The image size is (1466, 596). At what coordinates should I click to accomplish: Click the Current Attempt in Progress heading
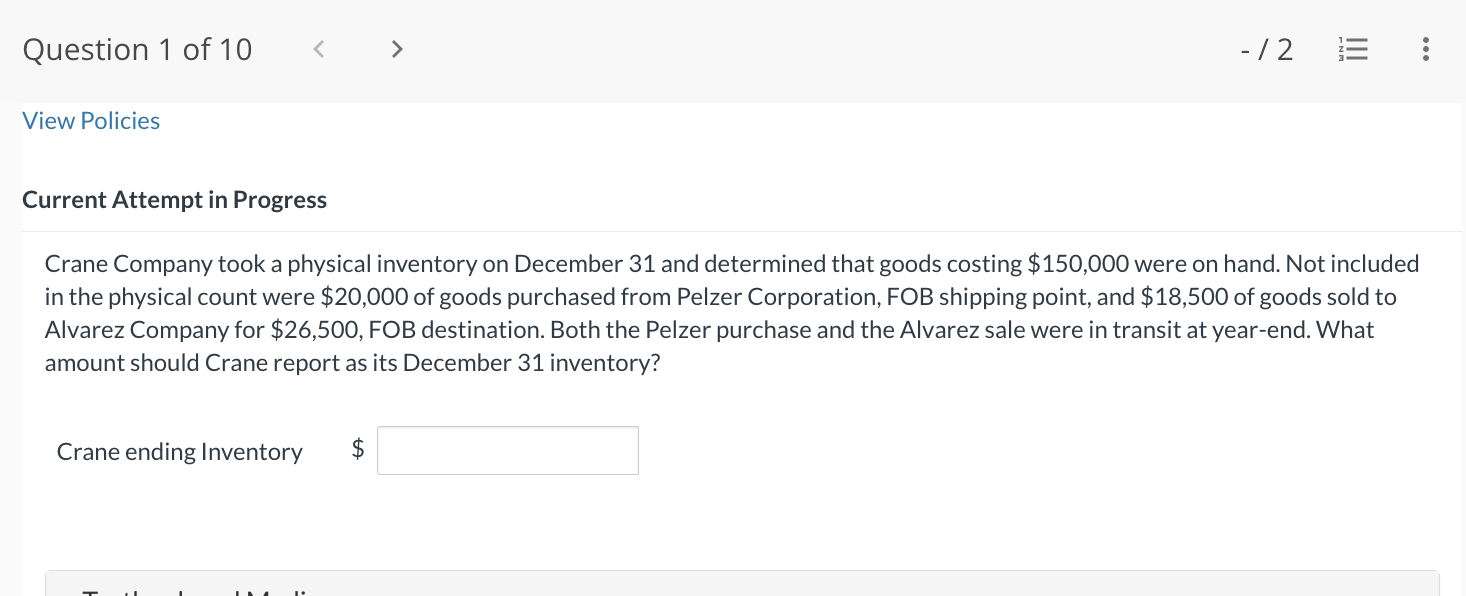point(174,200)
